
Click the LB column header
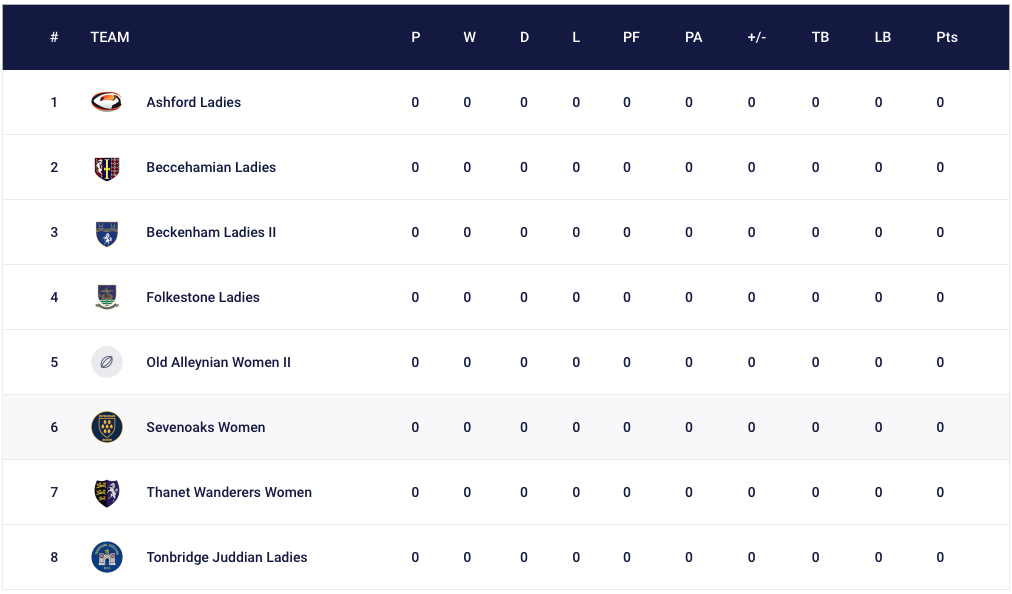[x=883, y=37]
